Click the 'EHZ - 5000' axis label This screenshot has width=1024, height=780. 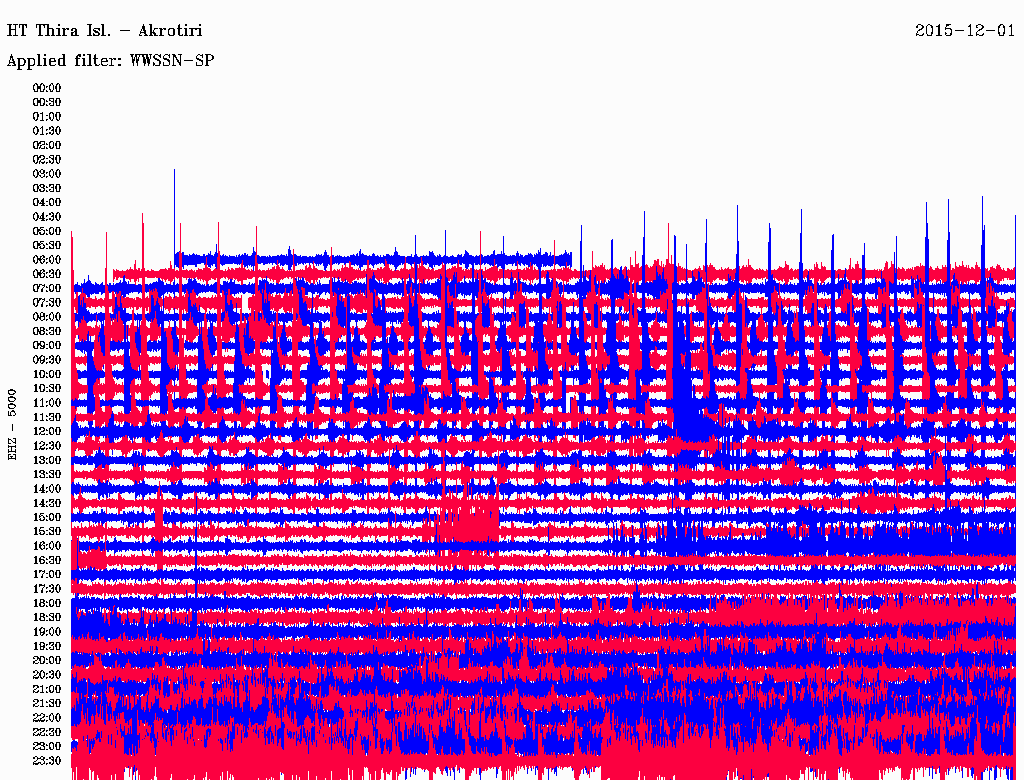coord(12,425)
